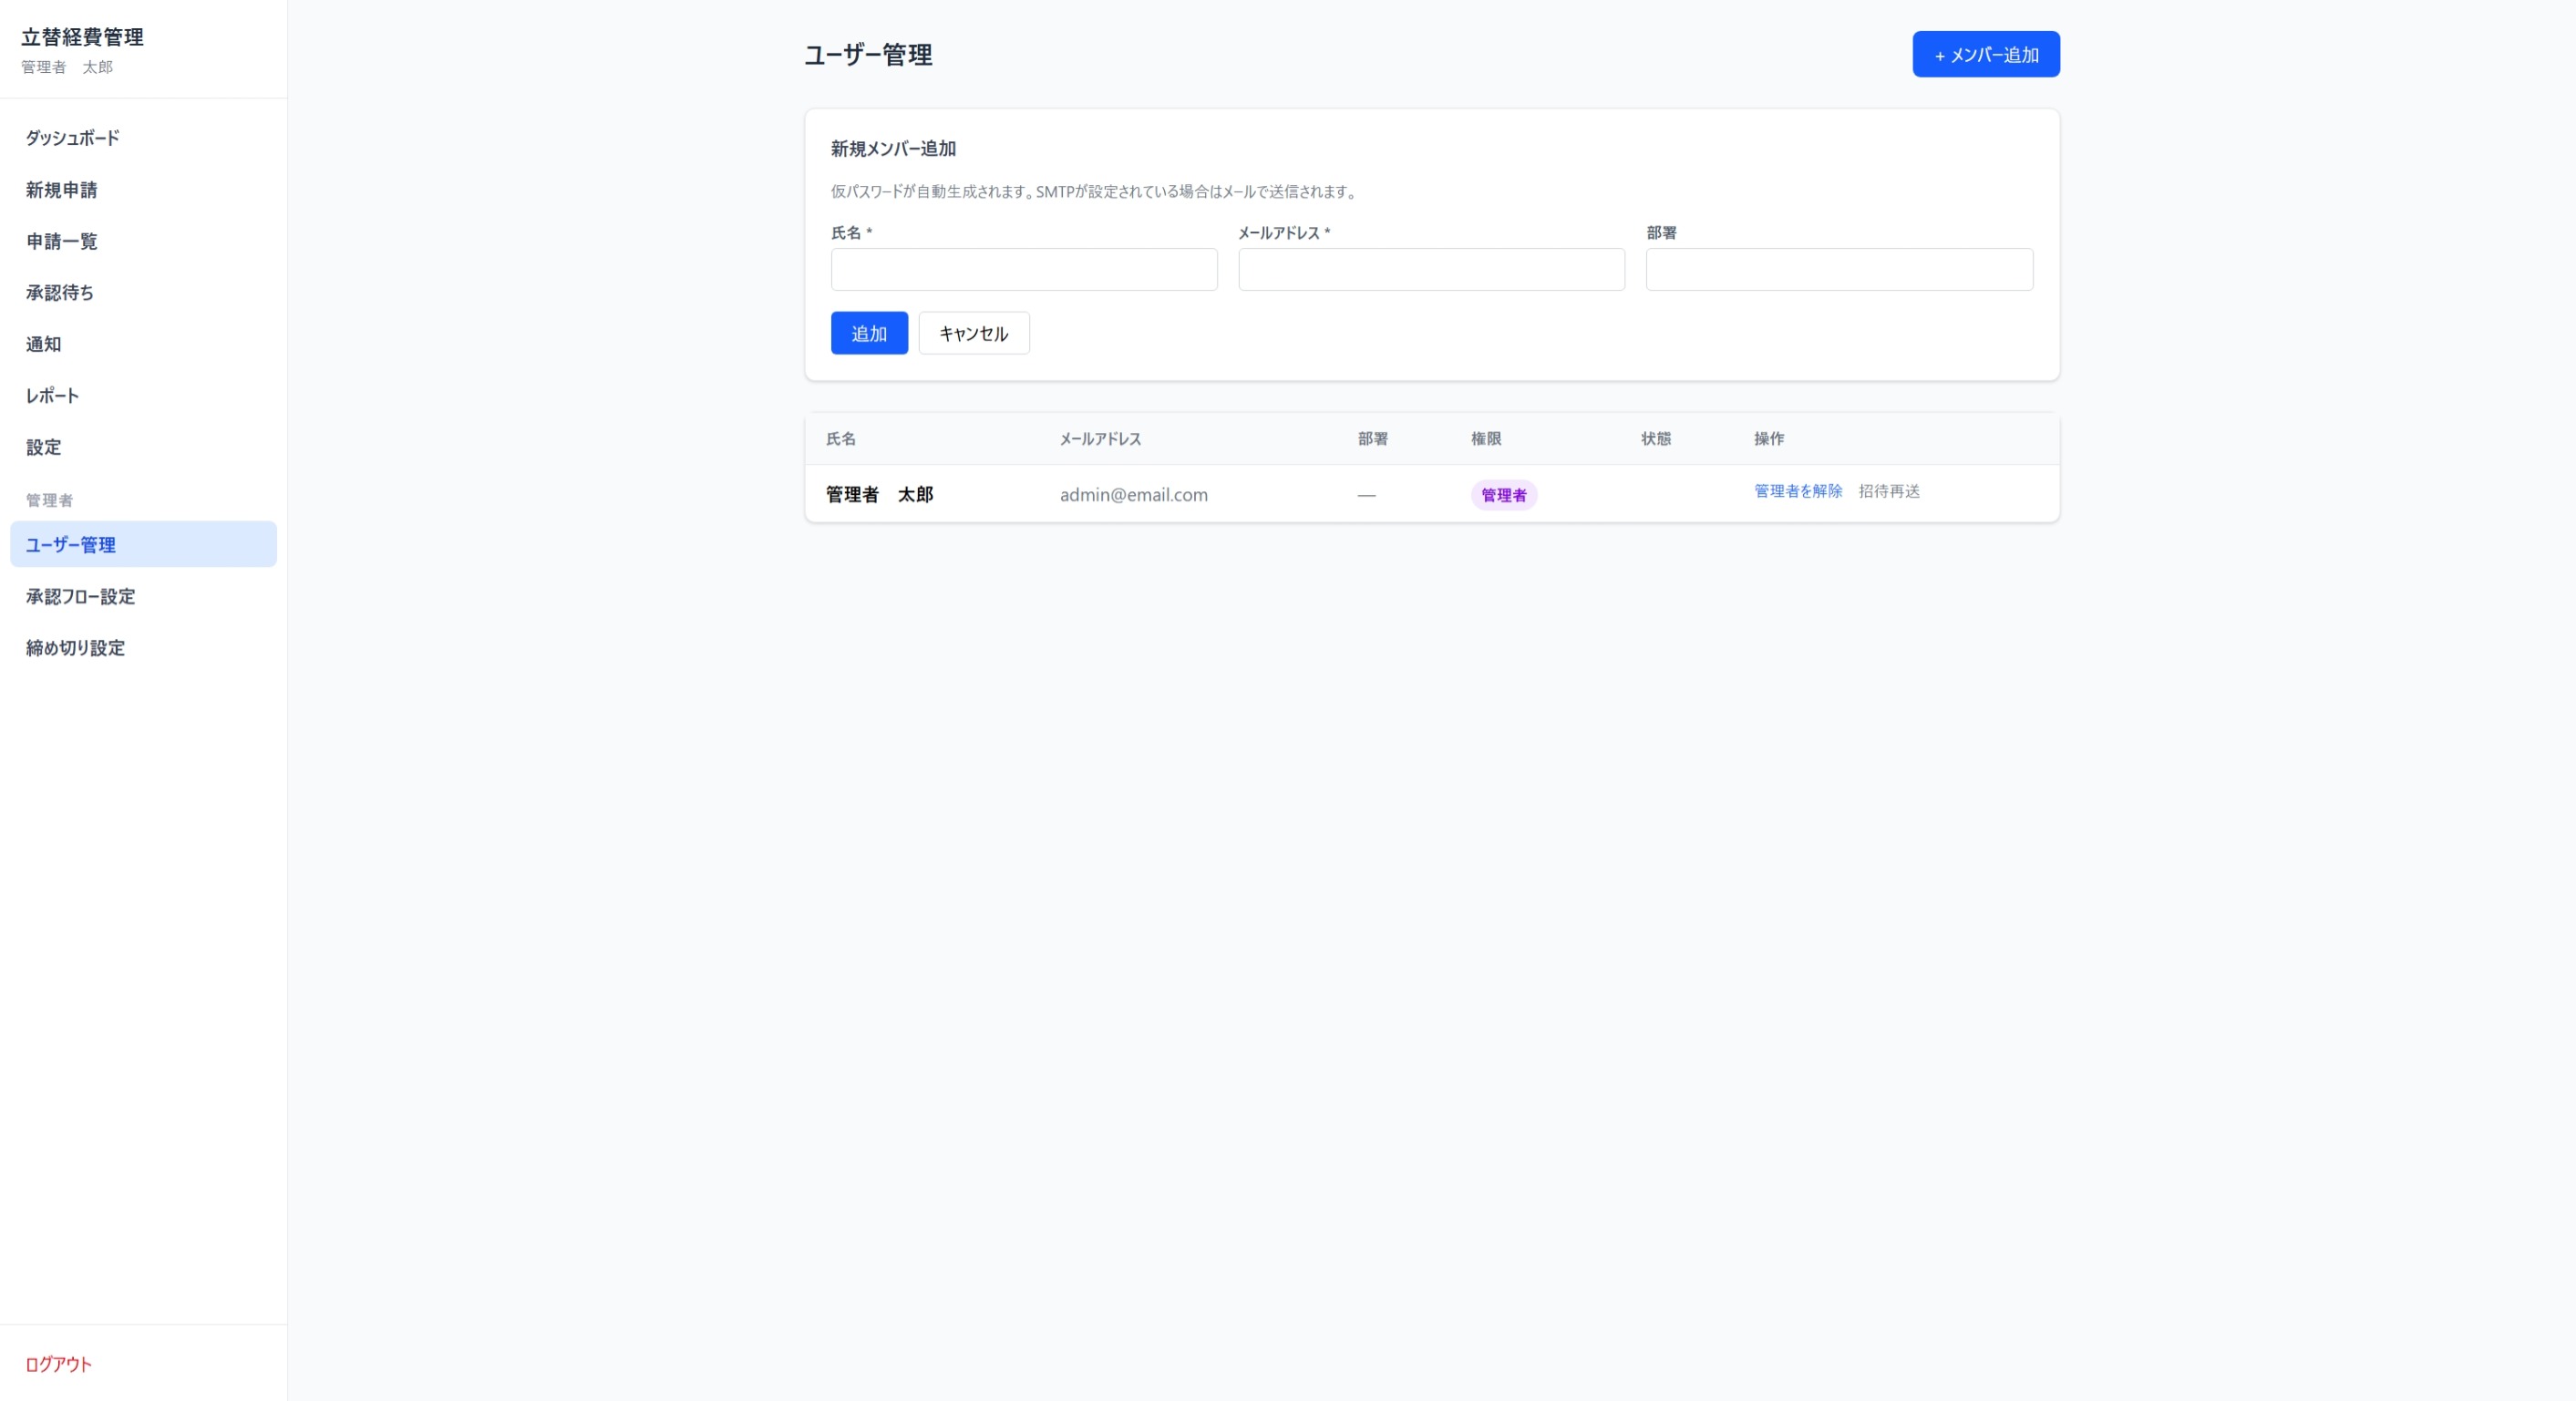Open the 通知 notifications page
Screen dimensions: 2576x1401
(x=41, y=344)
